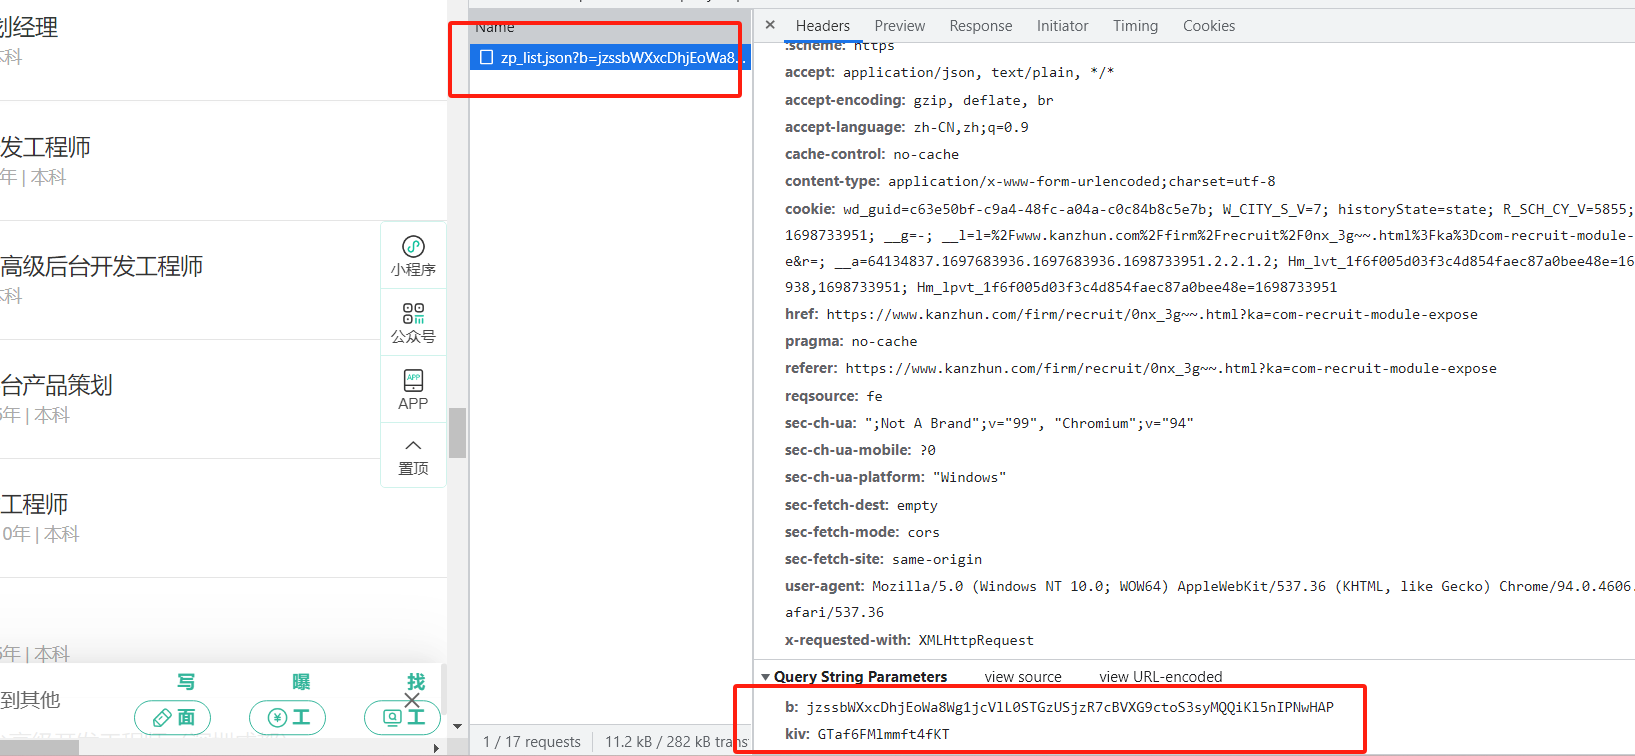Click the b parameter value text
Viewport: 1635px width, 756px height.
tap(1070, 707)
